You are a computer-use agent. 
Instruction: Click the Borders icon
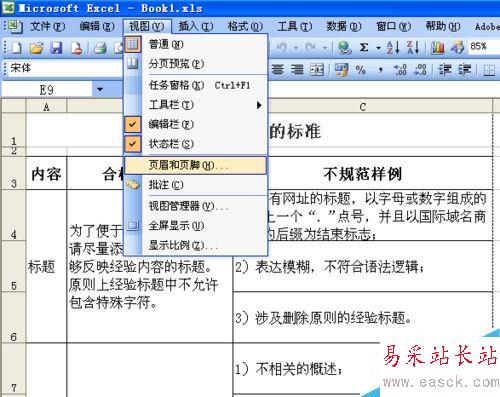[x=489, y=70]
